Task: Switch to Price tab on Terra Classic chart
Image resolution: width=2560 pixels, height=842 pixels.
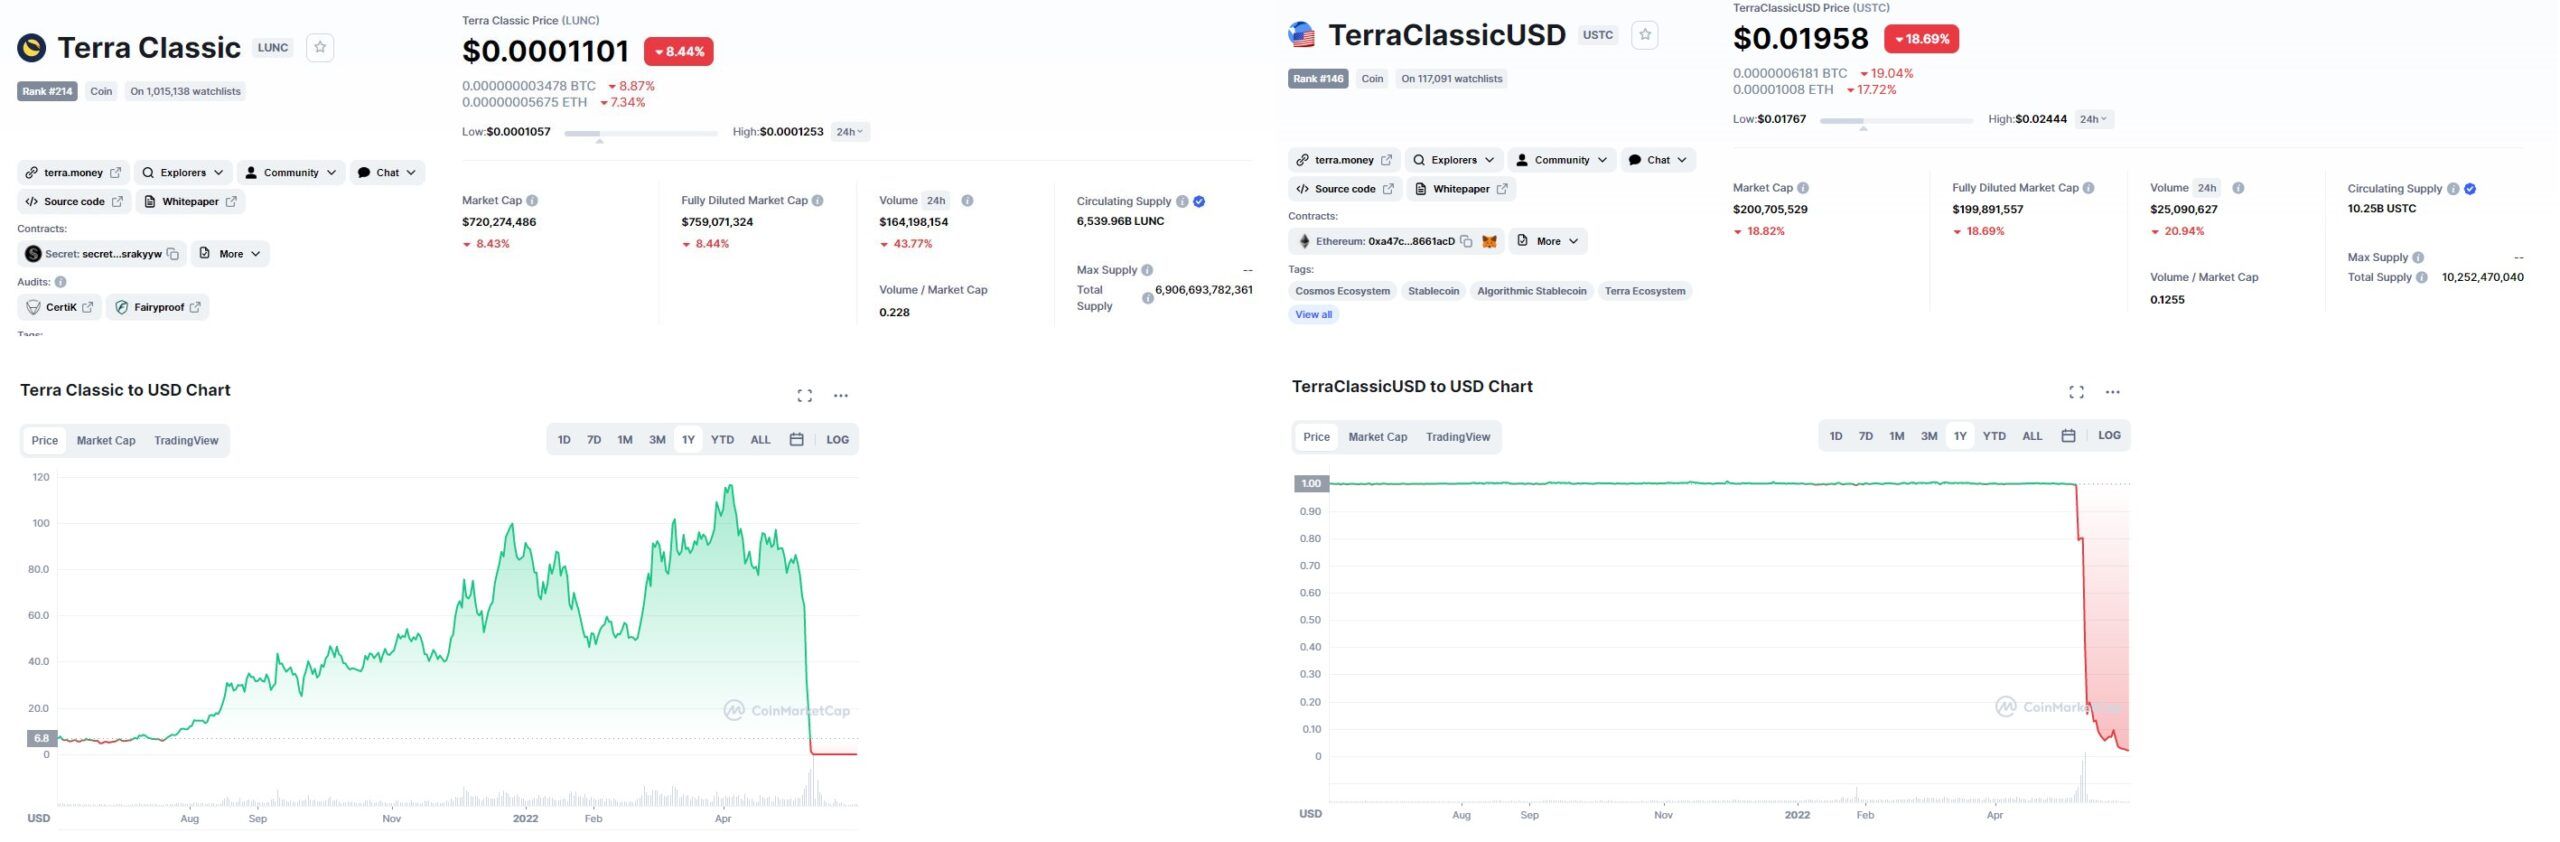Action: pos(45,441)
